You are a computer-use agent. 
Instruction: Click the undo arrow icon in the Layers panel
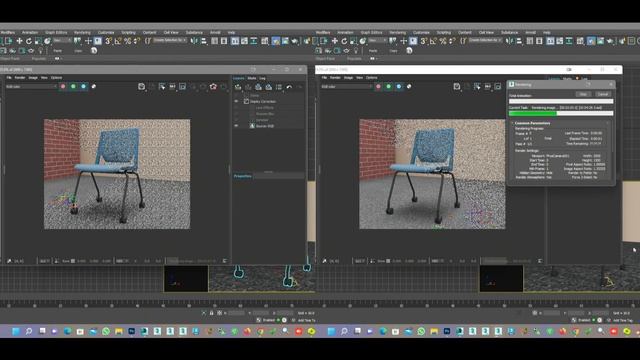289,87
